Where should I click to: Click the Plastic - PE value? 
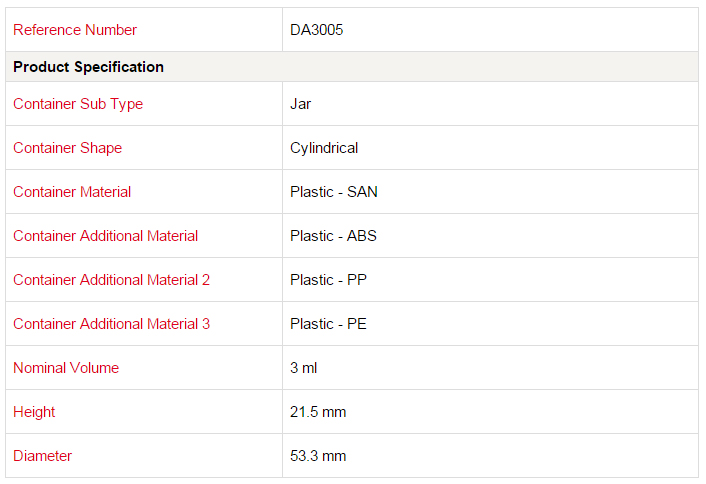328,324
